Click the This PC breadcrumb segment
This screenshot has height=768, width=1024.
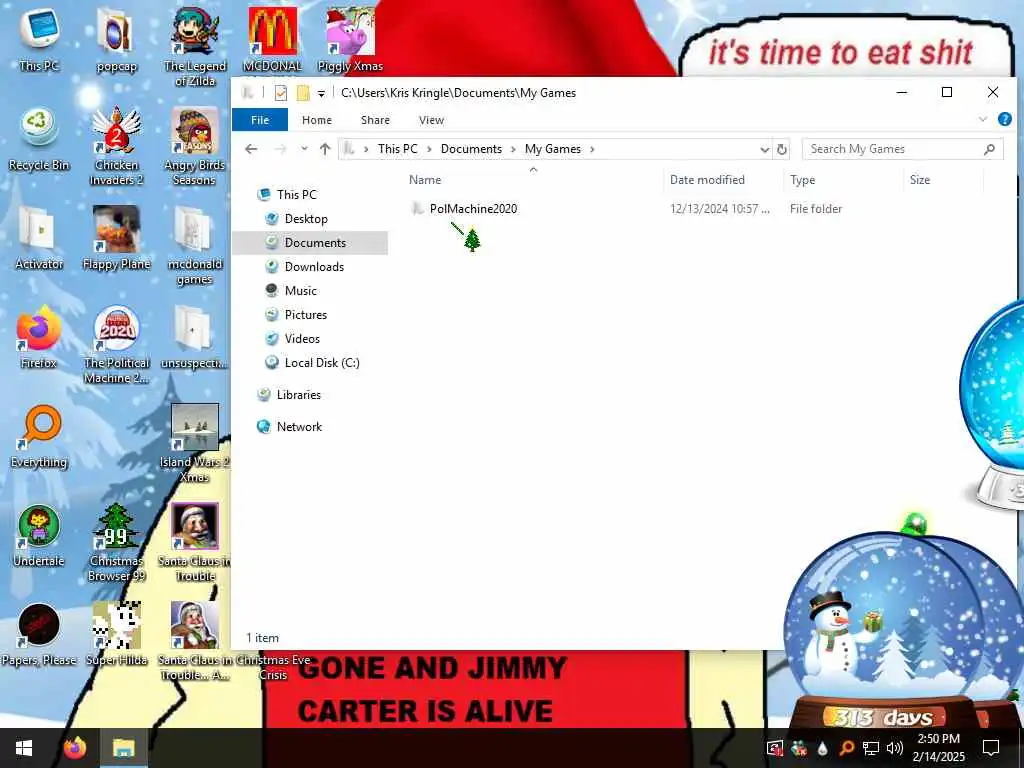398,149
